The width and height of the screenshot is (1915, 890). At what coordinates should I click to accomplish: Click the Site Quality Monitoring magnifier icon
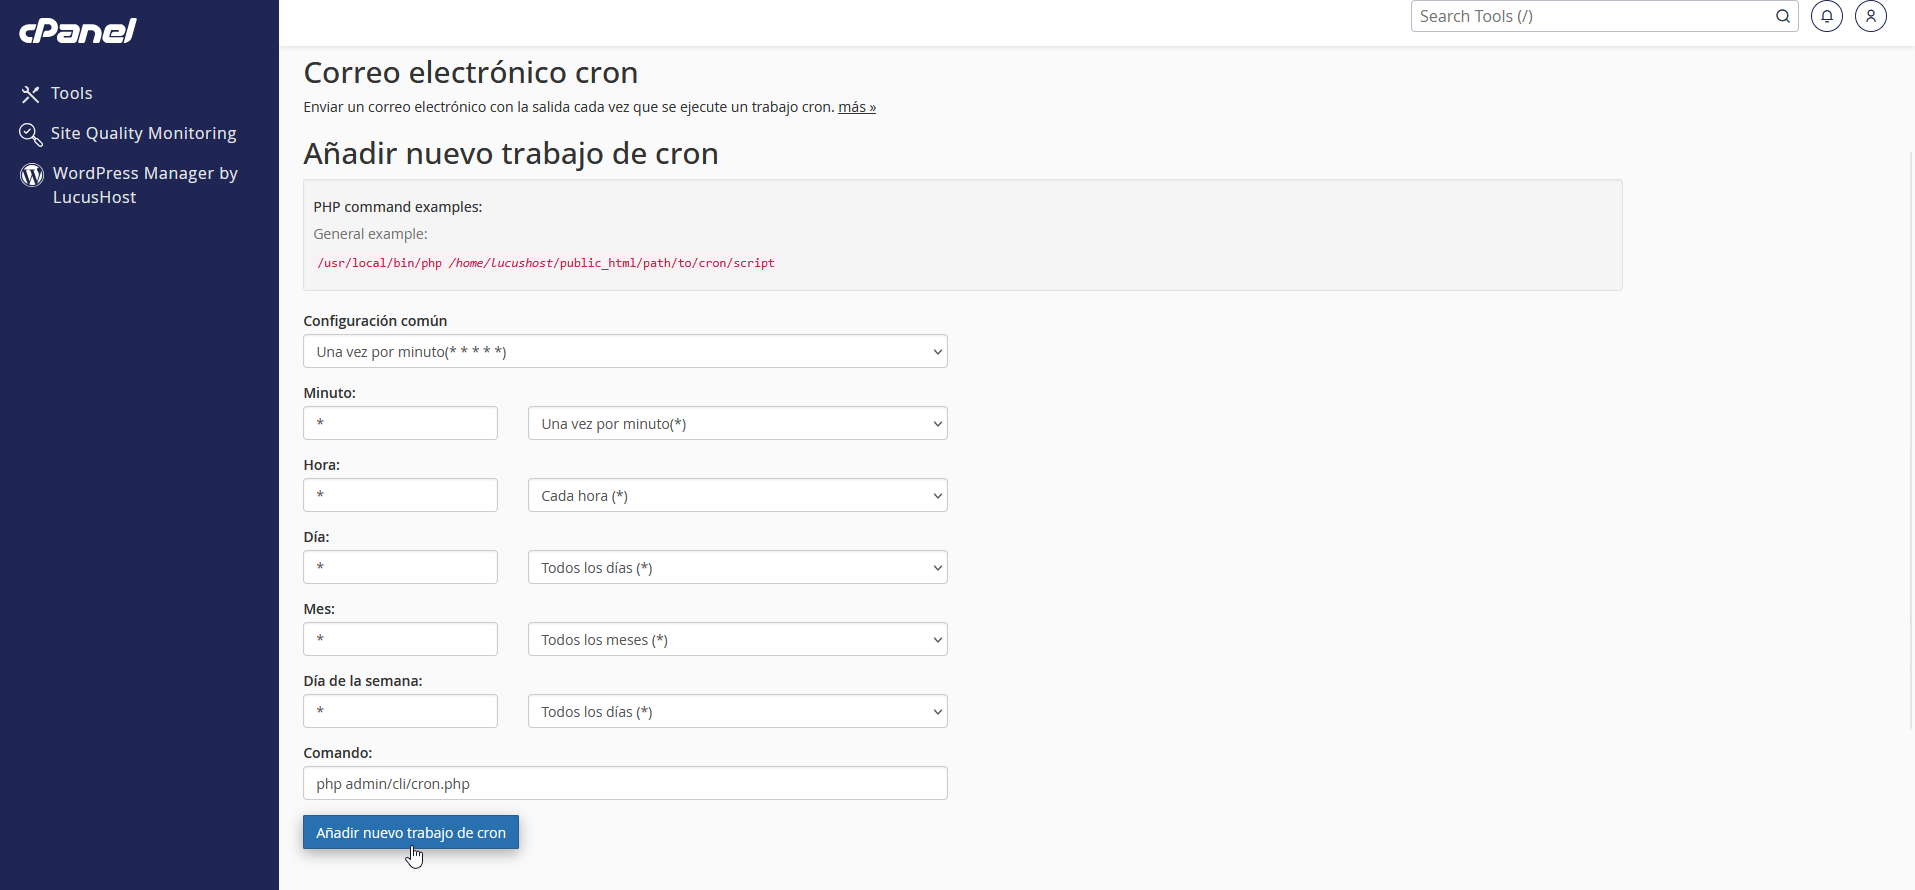point(31,134)
